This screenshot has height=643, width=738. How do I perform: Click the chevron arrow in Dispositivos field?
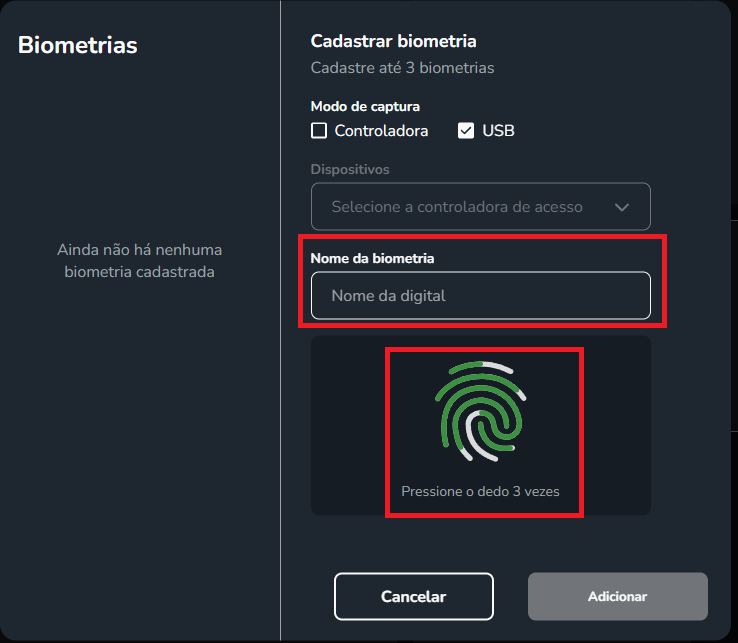click(x=622, y=207)
